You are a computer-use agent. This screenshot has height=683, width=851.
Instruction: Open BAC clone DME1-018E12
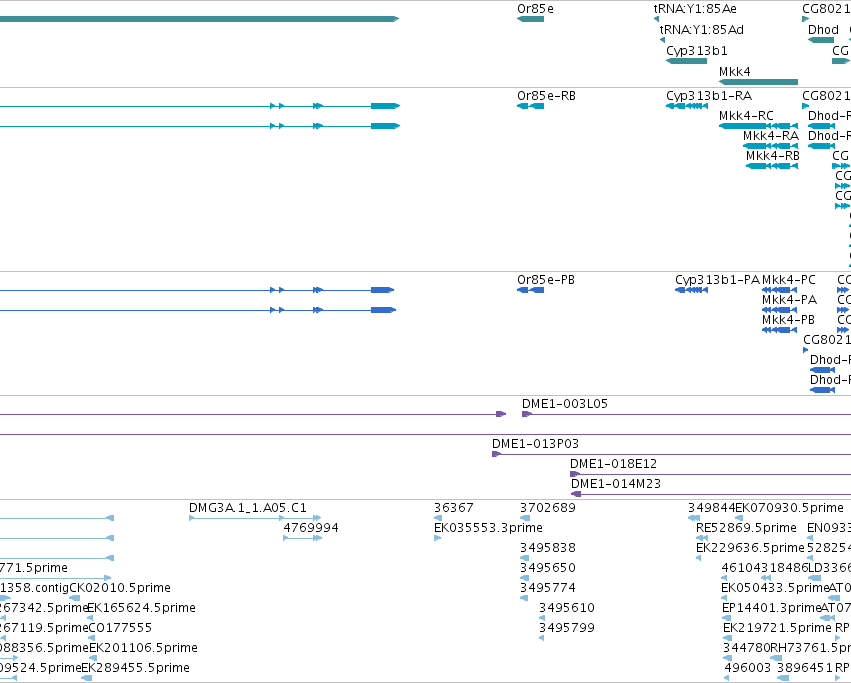click(710, 474)
